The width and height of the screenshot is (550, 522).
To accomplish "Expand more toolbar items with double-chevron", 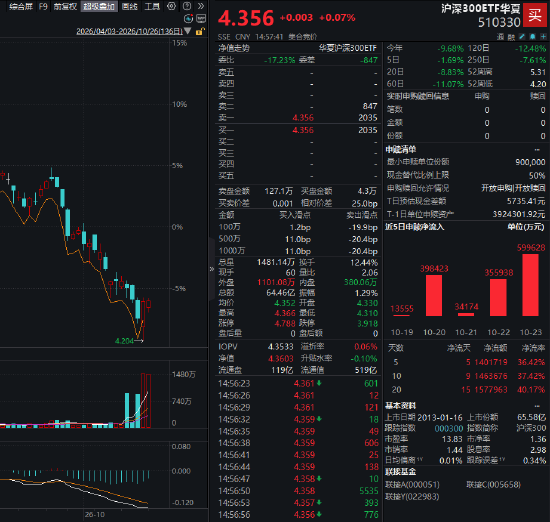I will (201, 6).
